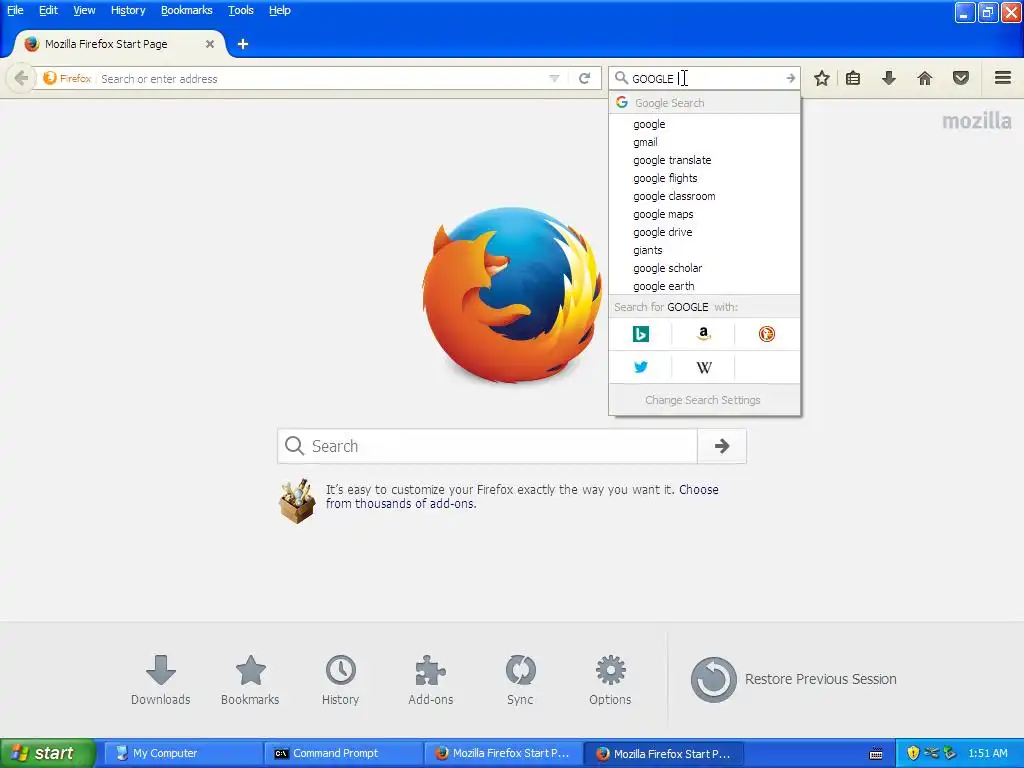The height and width of the screenshot is (768, 1024).
Task: Select the Mozilla Firefox Start Page tab
Action: [118, 44]
